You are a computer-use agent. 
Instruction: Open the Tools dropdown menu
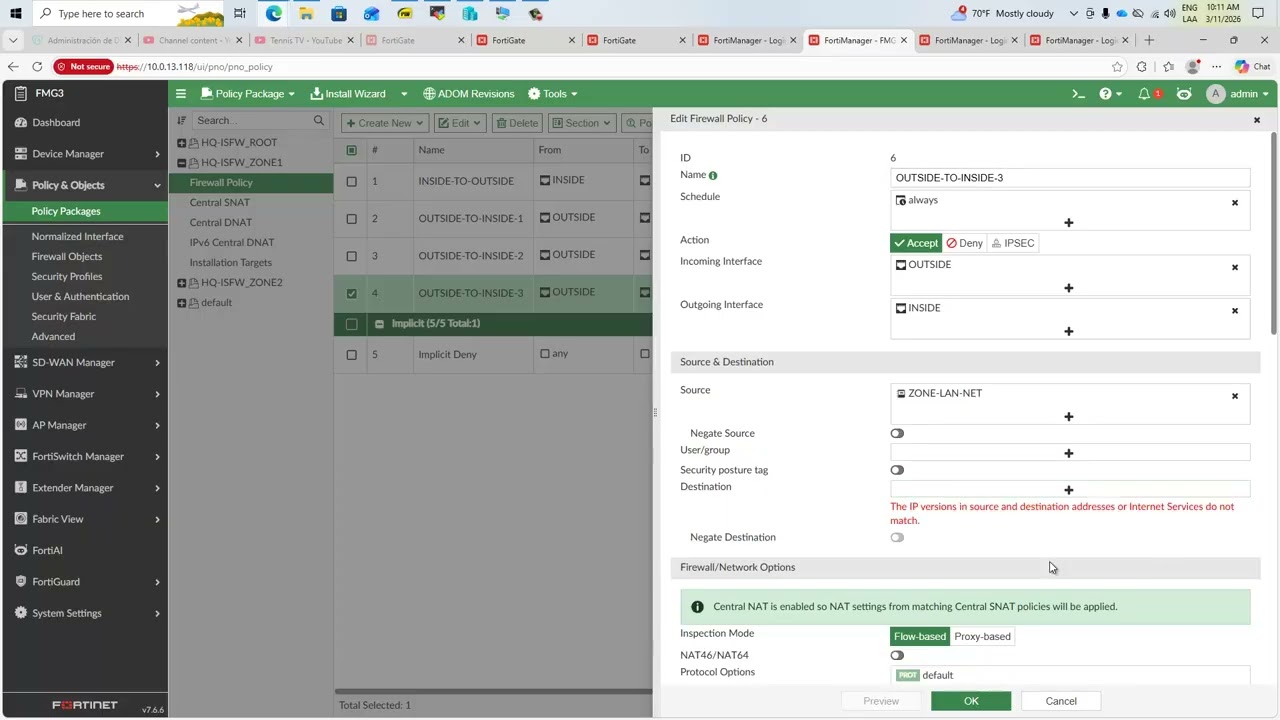point(553,94)
